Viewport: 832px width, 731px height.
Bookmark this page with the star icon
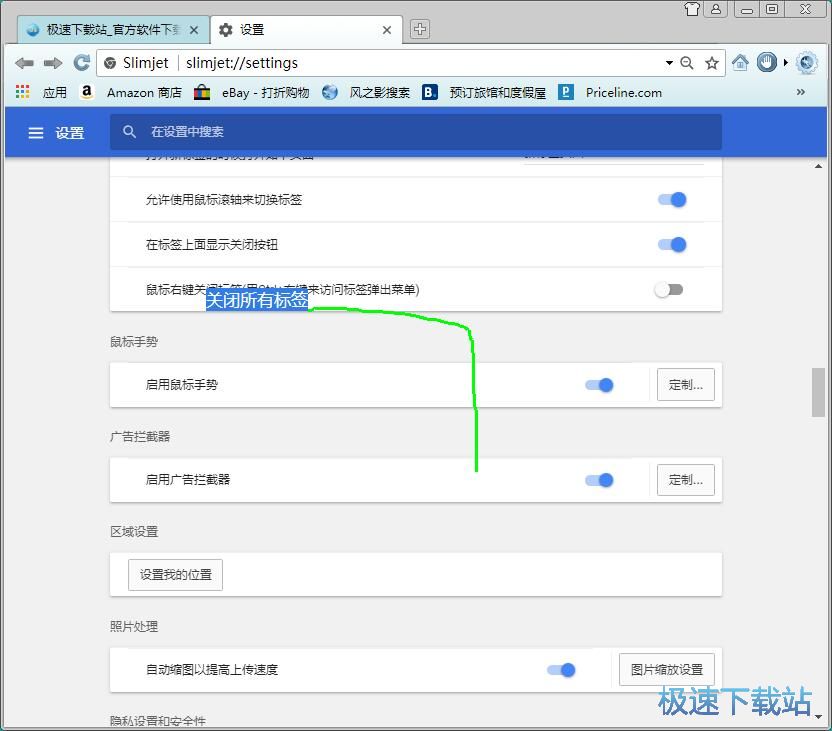coord(712,63)
